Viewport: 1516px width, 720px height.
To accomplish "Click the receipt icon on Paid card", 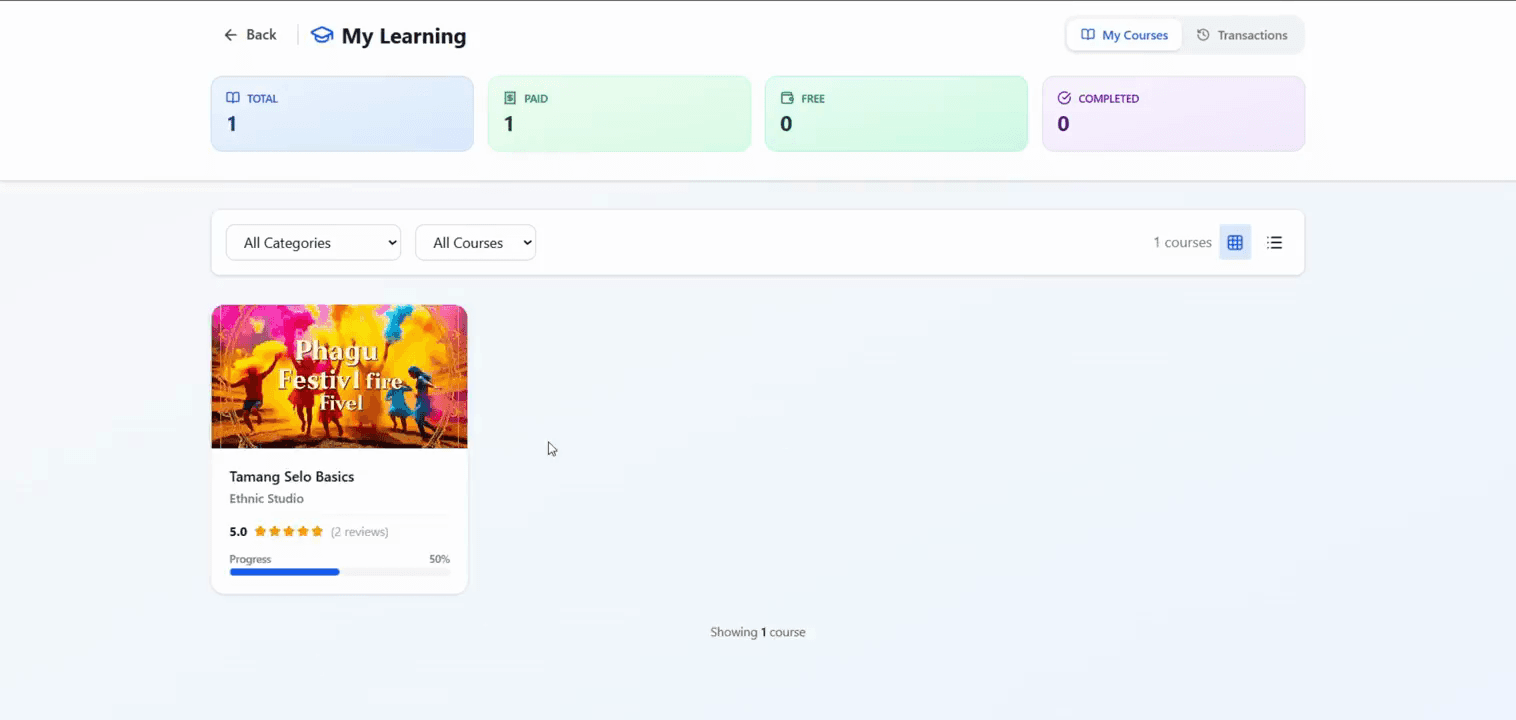I will click(510, 98).
